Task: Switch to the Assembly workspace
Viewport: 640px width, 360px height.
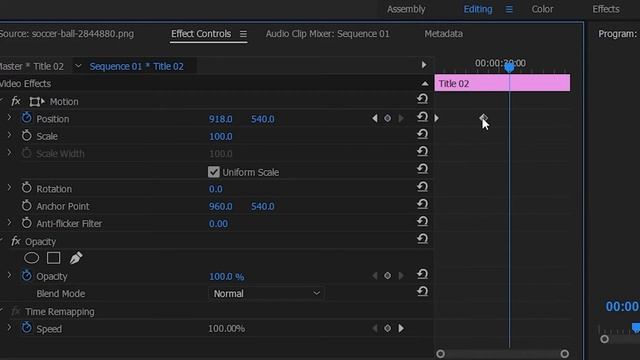Action: [x=406, y=9]
